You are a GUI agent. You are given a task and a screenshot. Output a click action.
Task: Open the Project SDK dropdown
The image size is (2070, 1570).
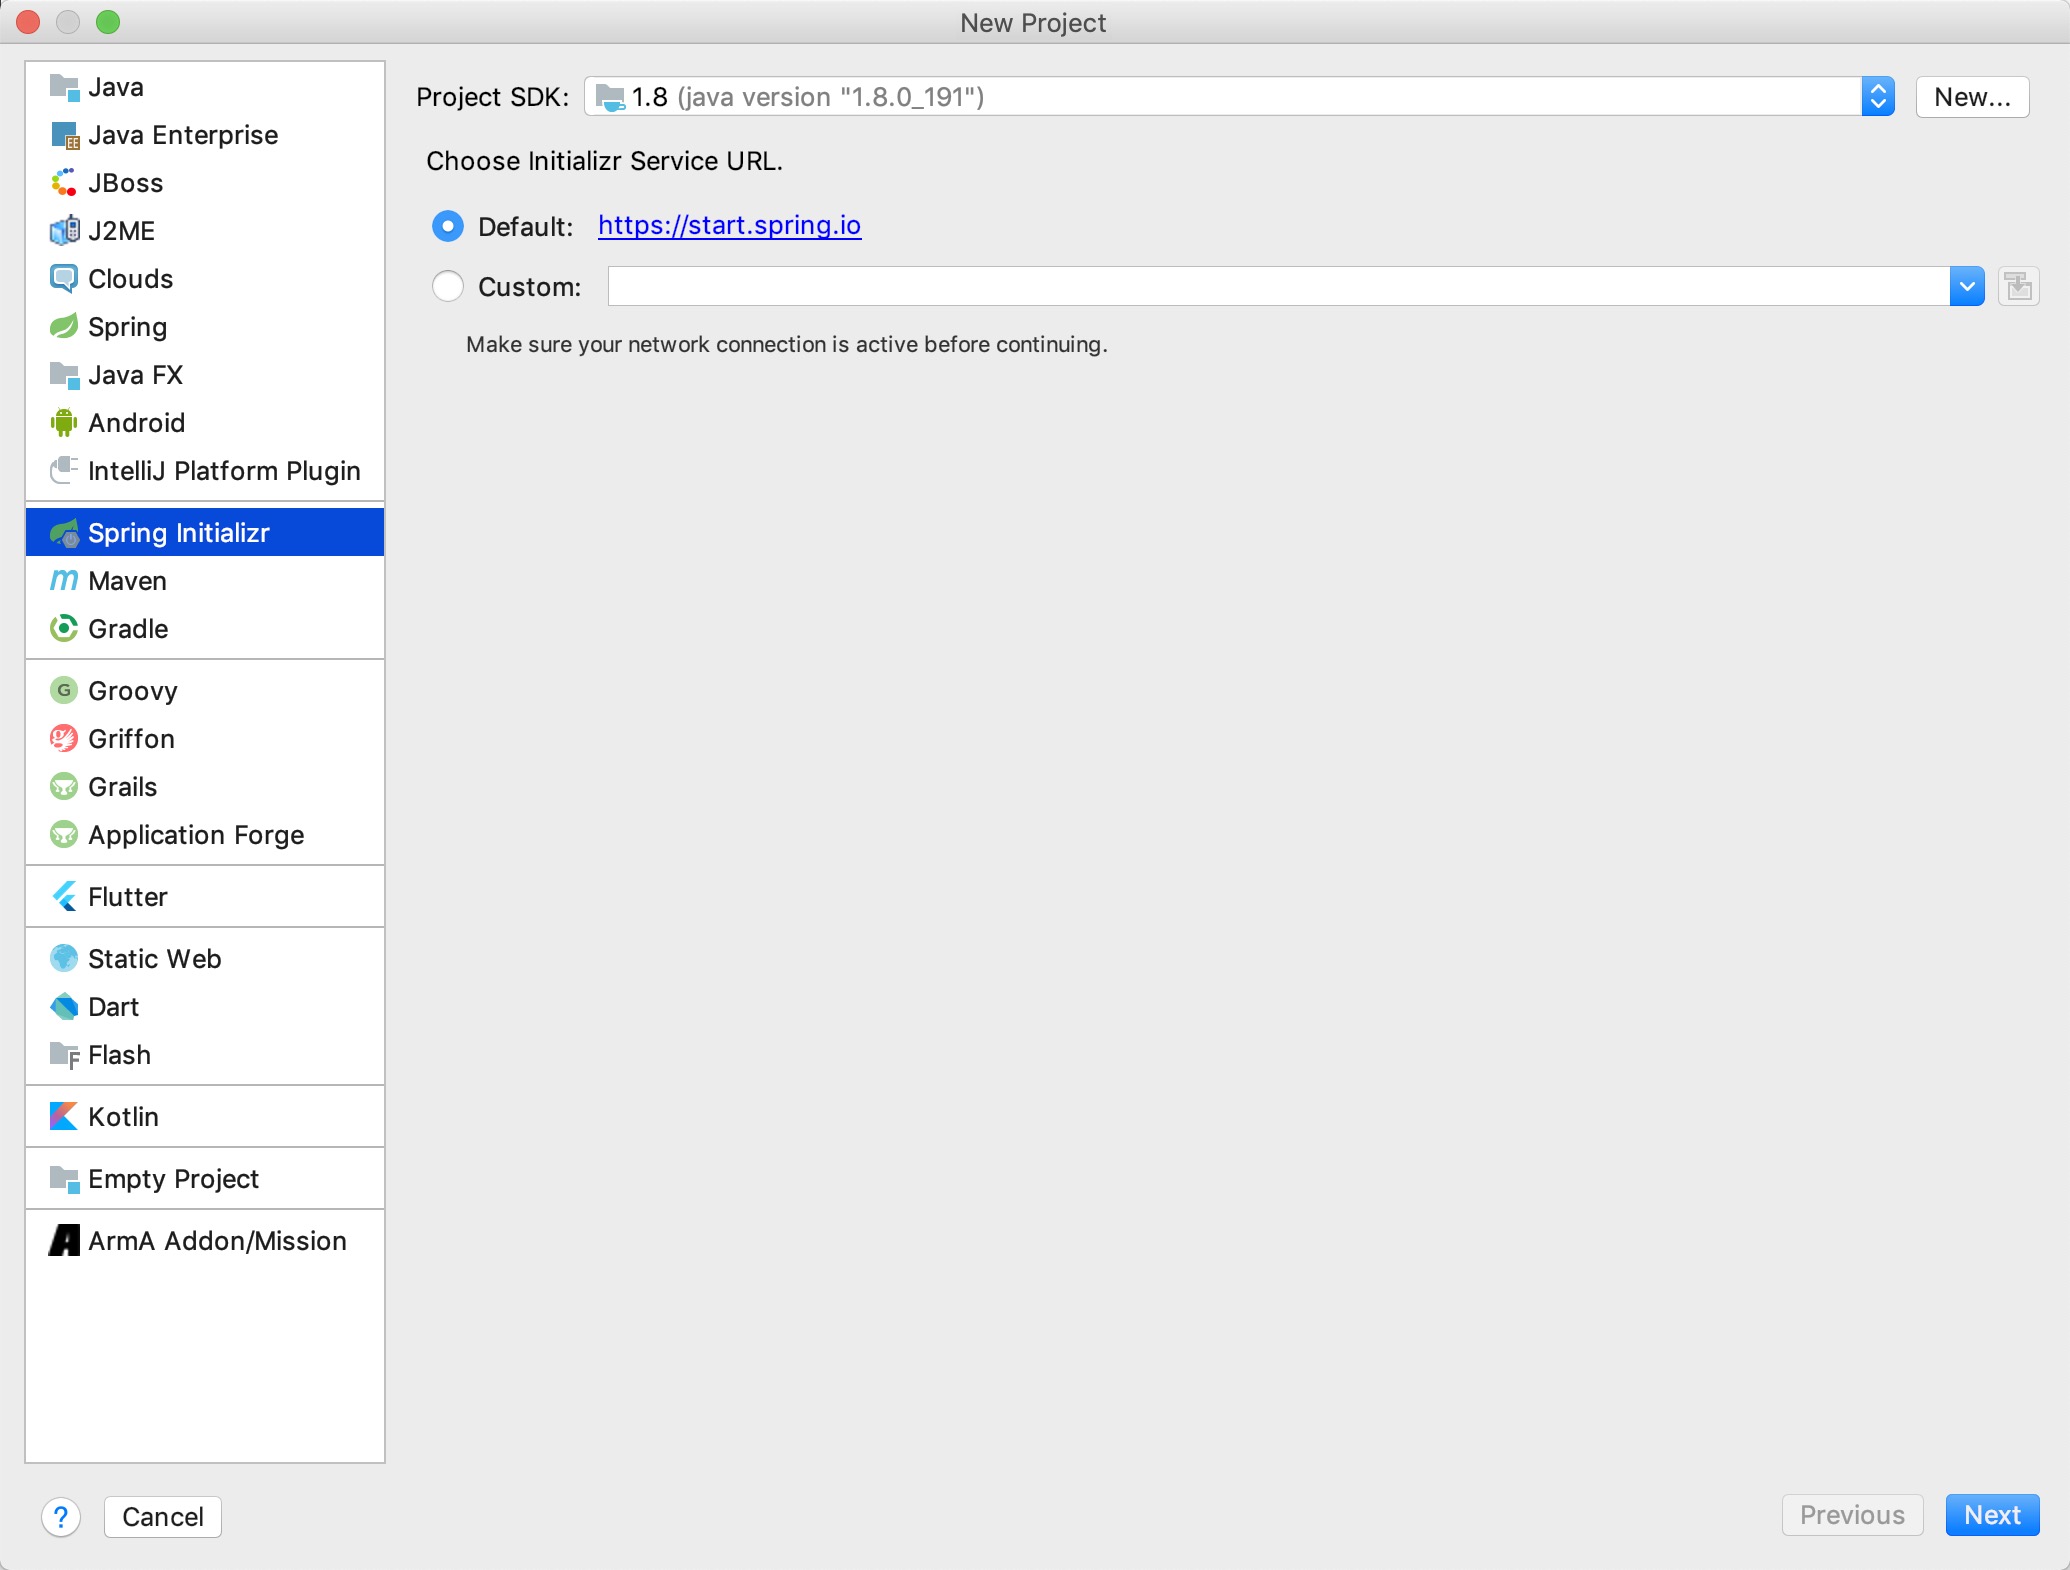tap(1239, 97)
